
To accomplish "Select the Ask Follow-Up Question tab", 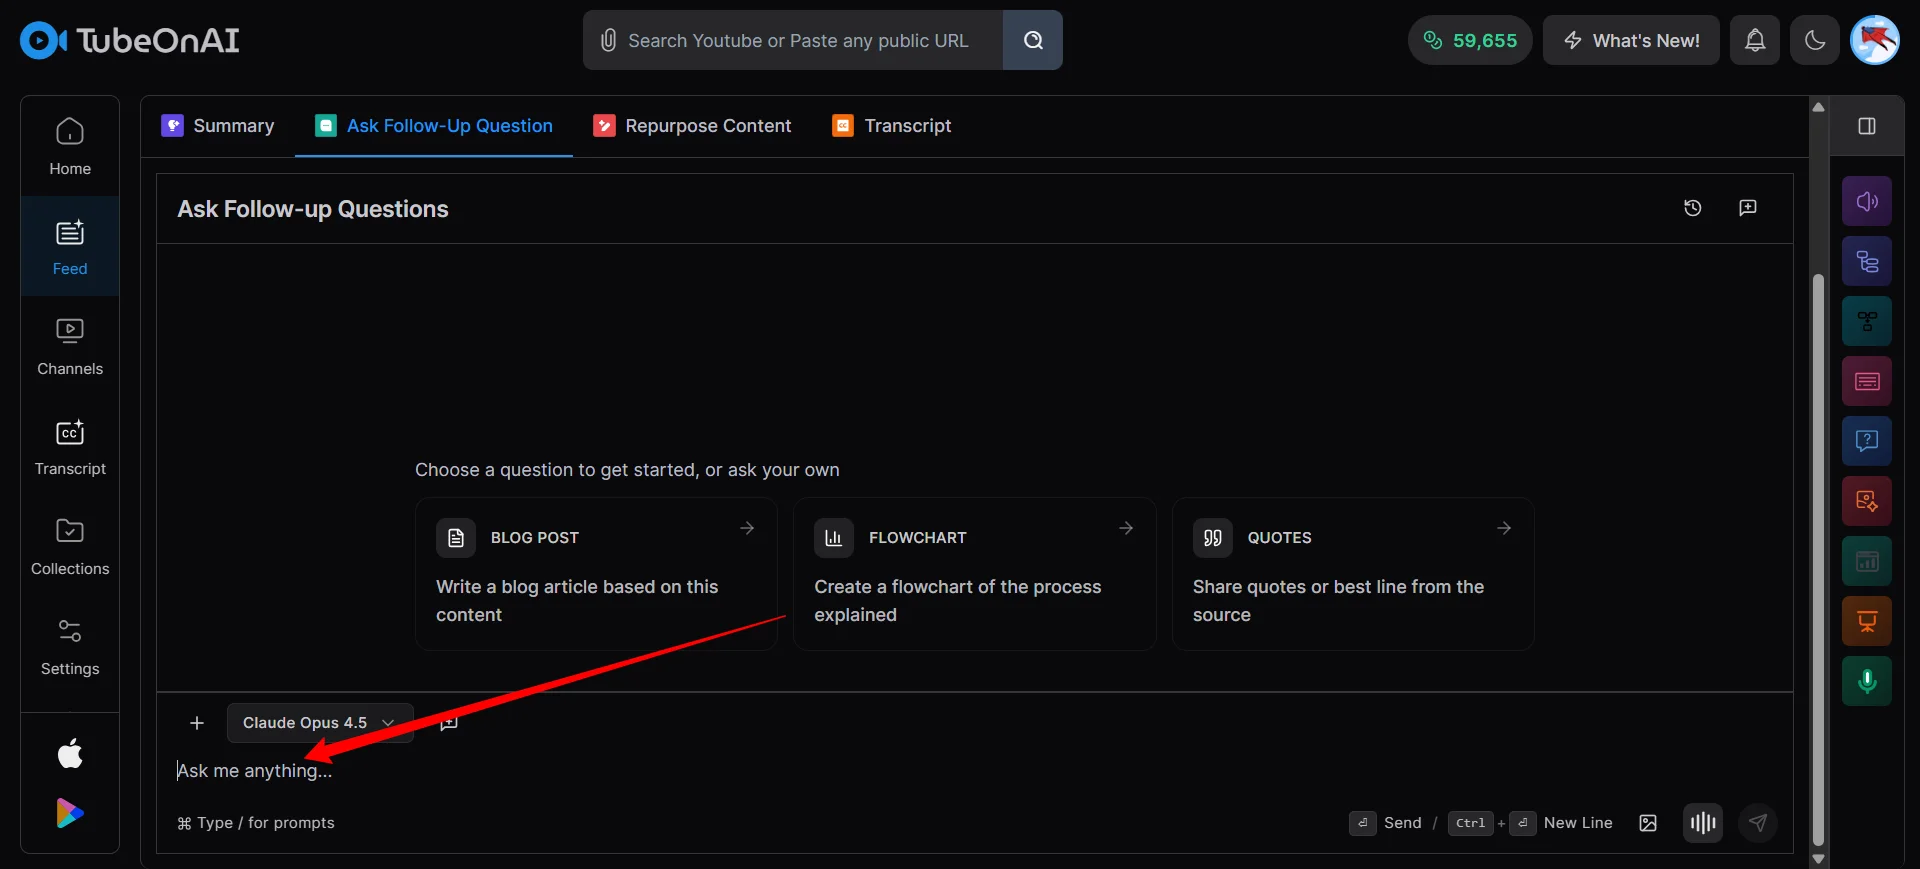I will 434,126.
